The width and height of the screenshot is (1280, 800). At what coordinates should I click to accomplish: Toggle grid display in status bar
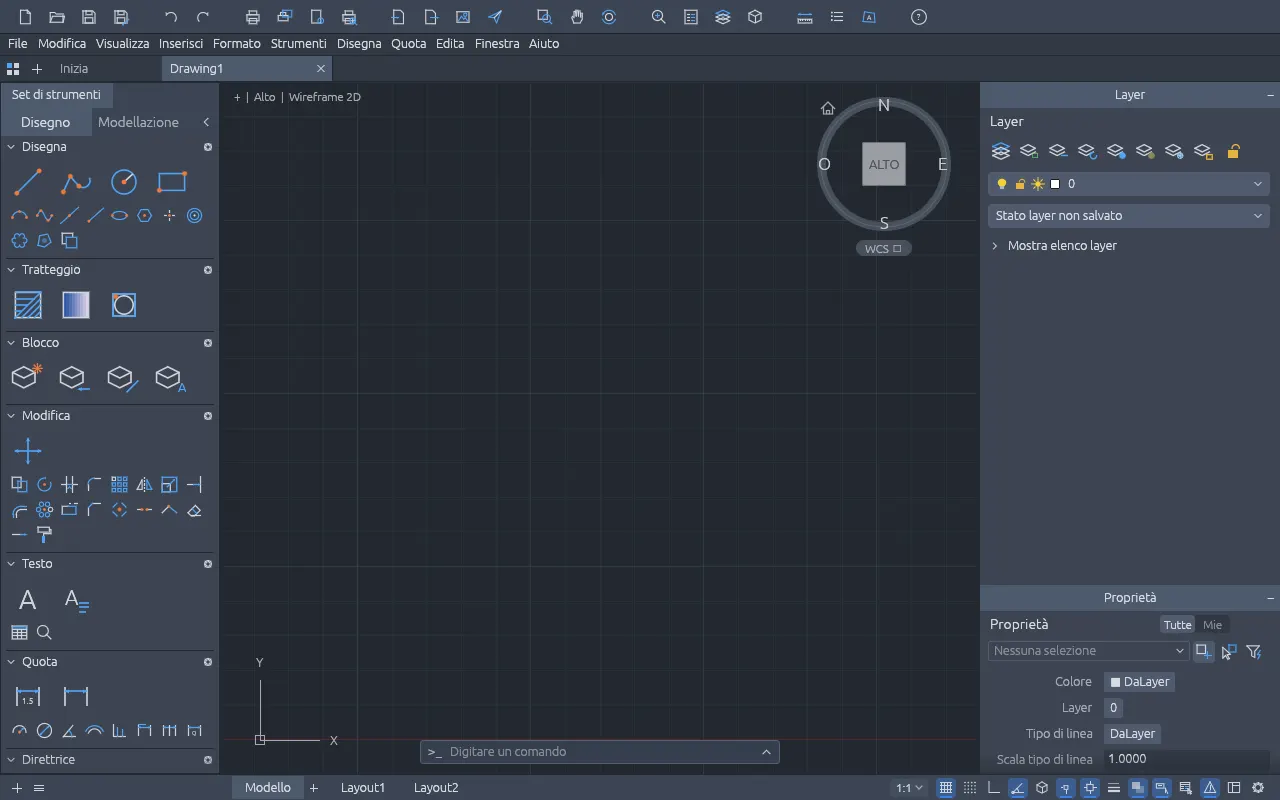coord(946,788)
